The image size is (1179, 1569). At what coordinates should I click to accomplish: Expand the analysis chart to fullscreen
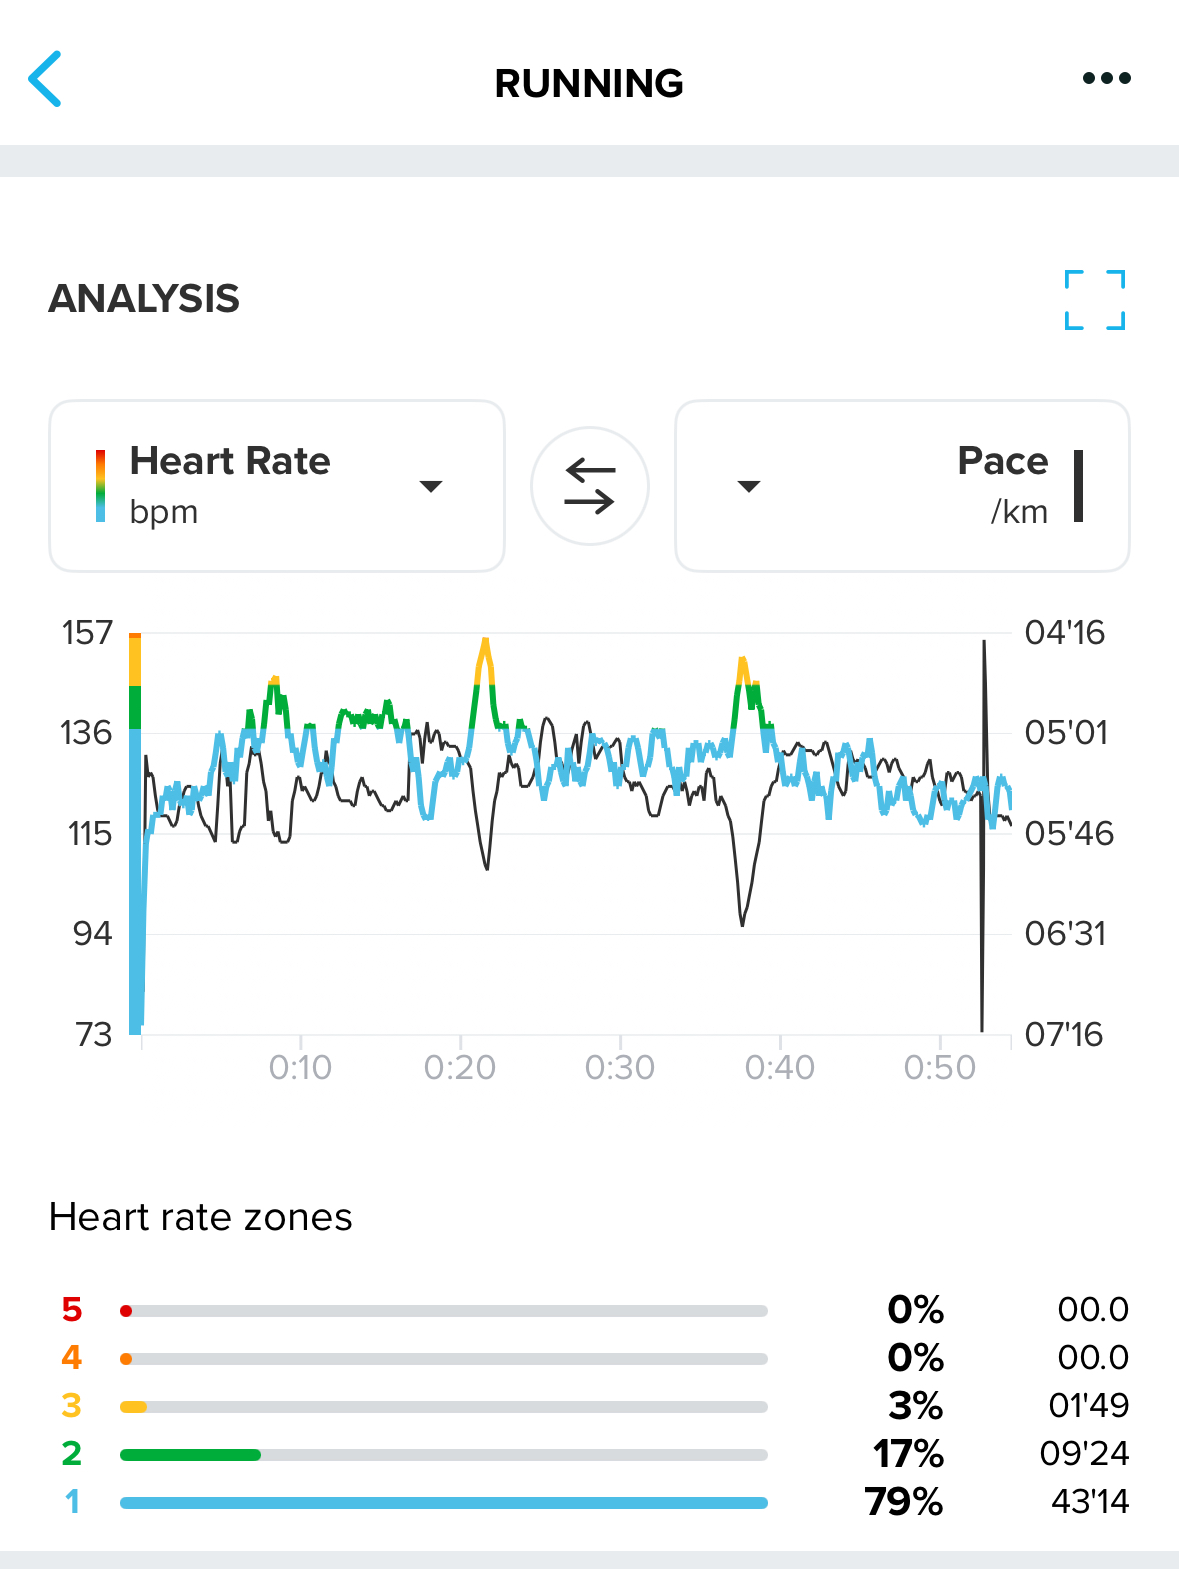click(1095, 300)
